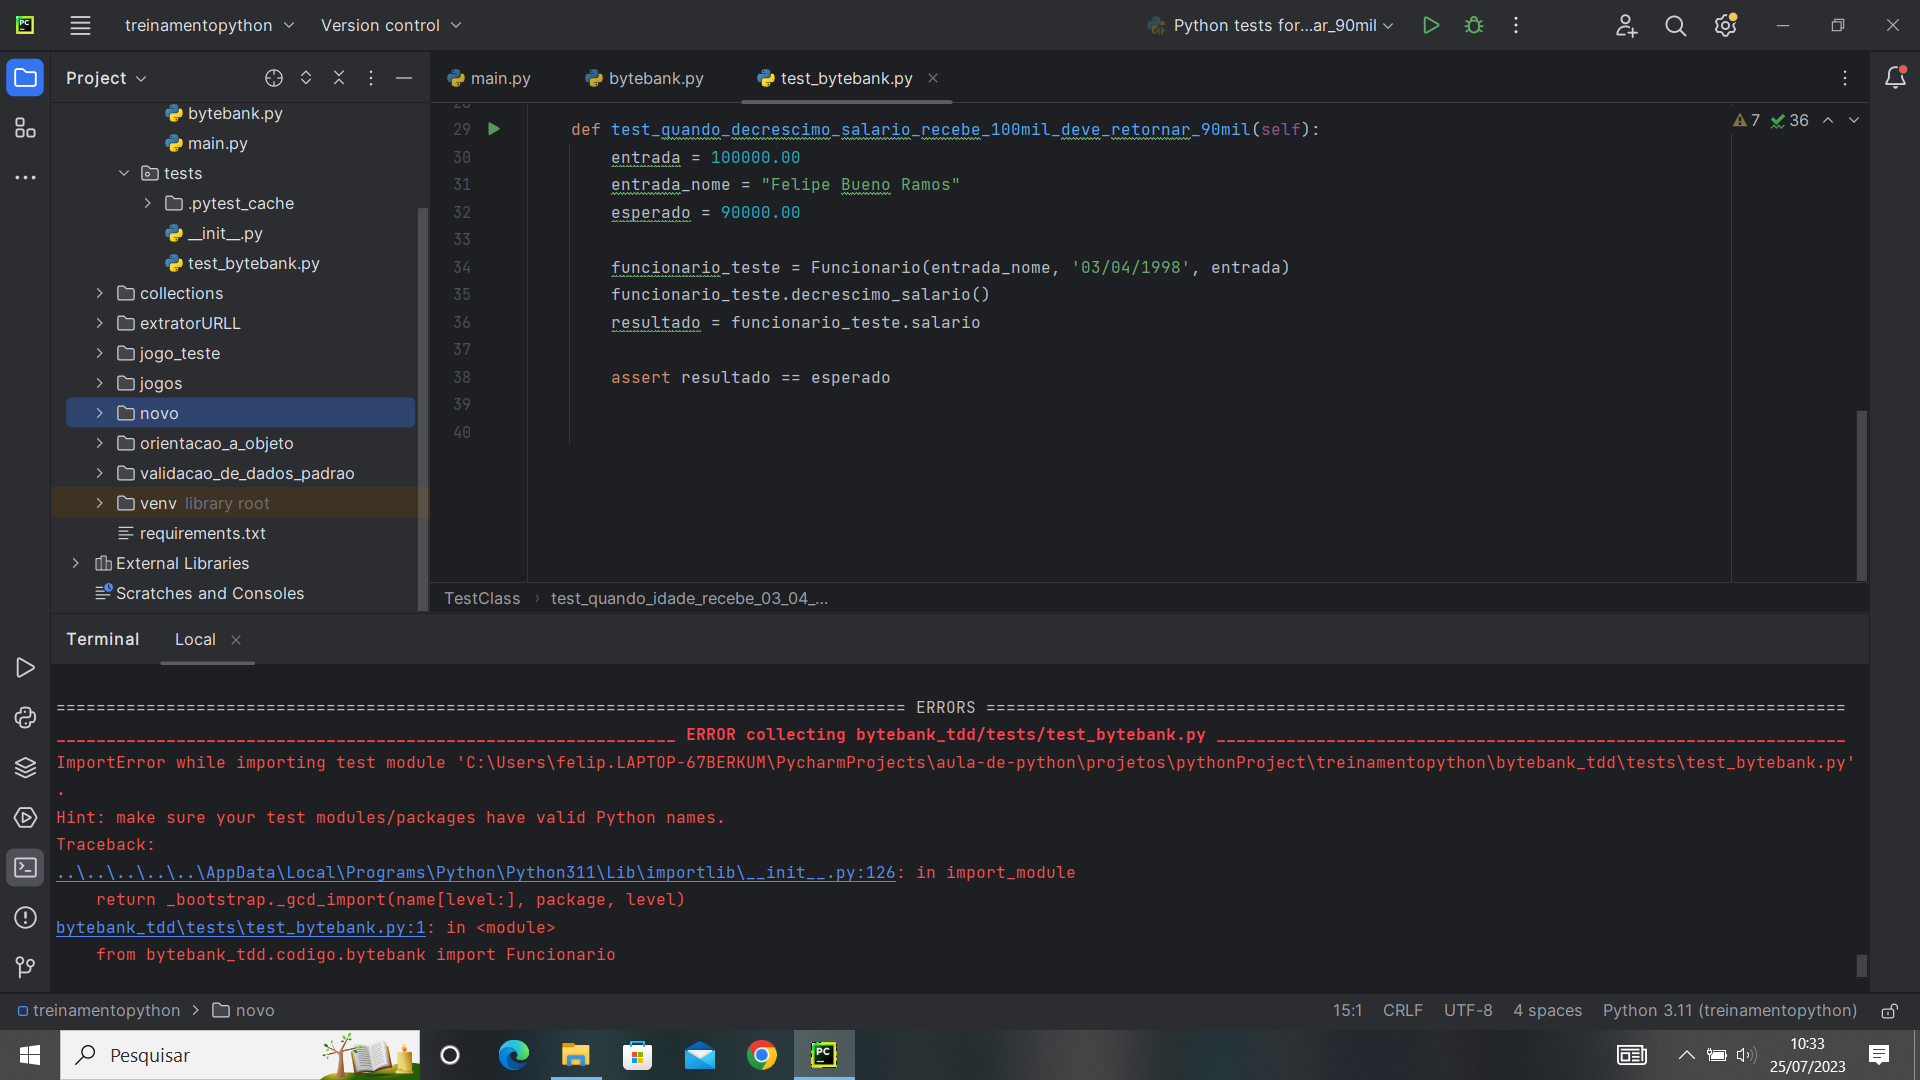Open importlib __init__.py:126 traceback link
Viewport: 1920px width, 1080px height.
click(476, 873)
